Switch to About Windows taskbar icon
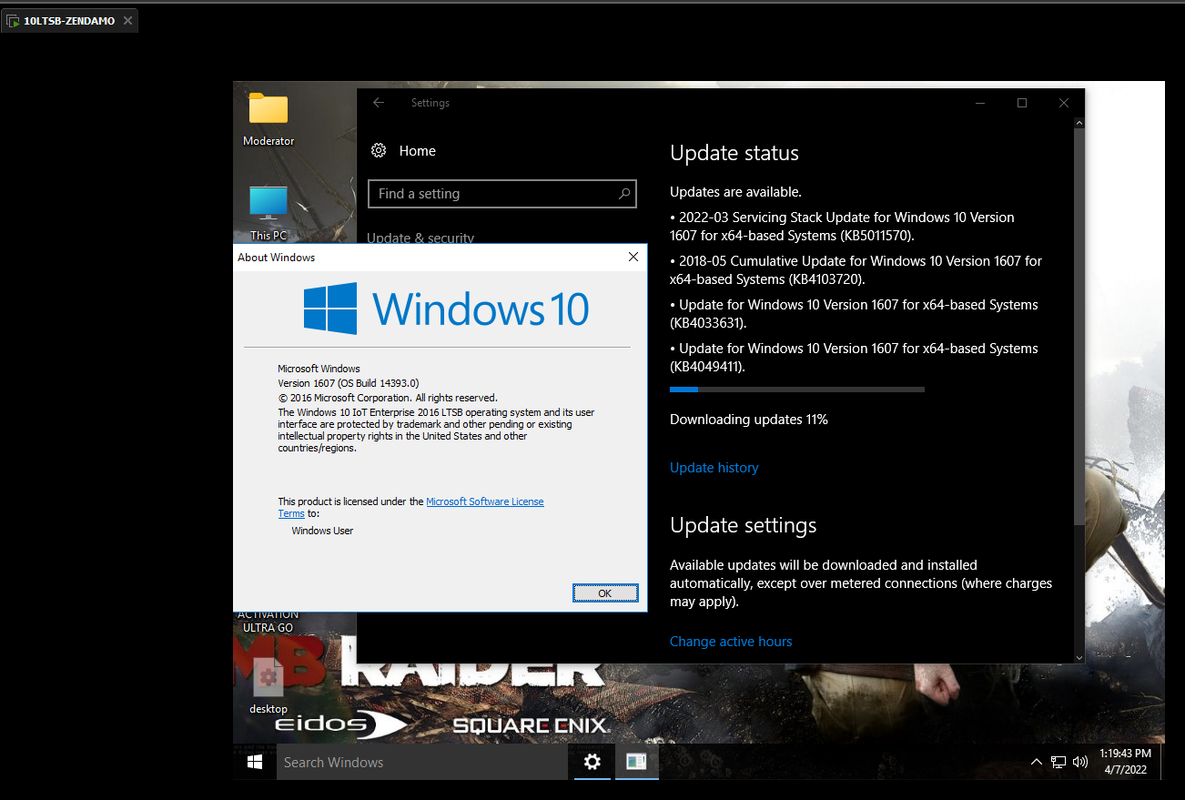 coord(636,761)
